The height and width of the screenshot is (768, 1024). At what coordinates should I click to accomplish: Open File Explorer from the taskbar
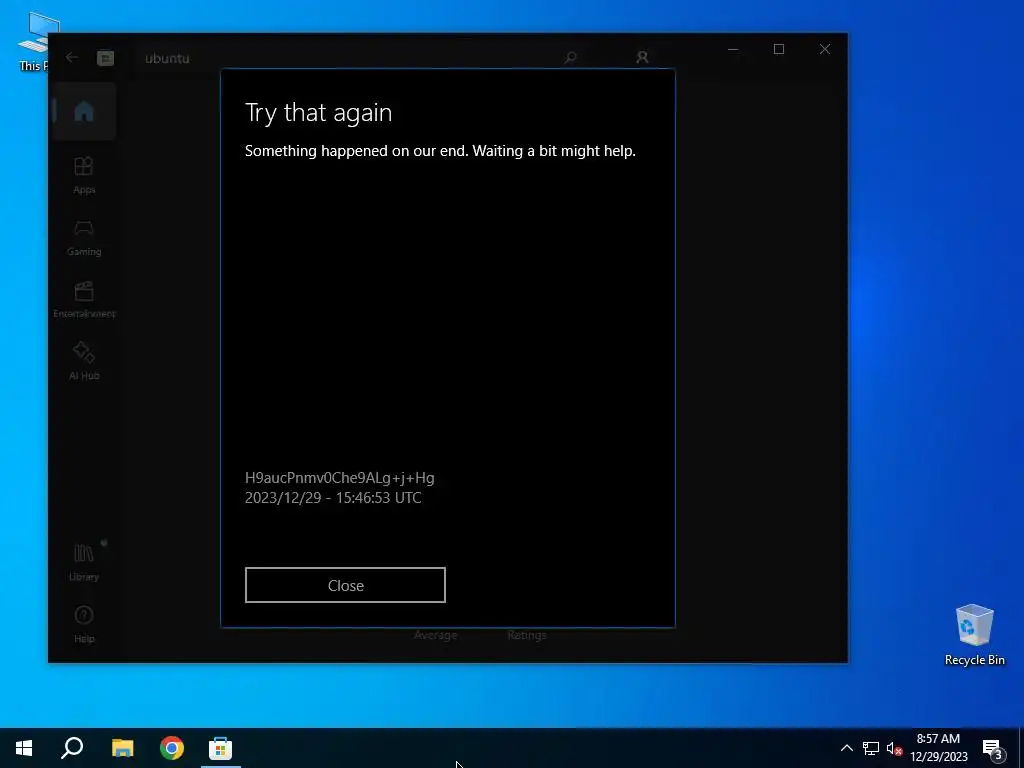tap(122, 748)
